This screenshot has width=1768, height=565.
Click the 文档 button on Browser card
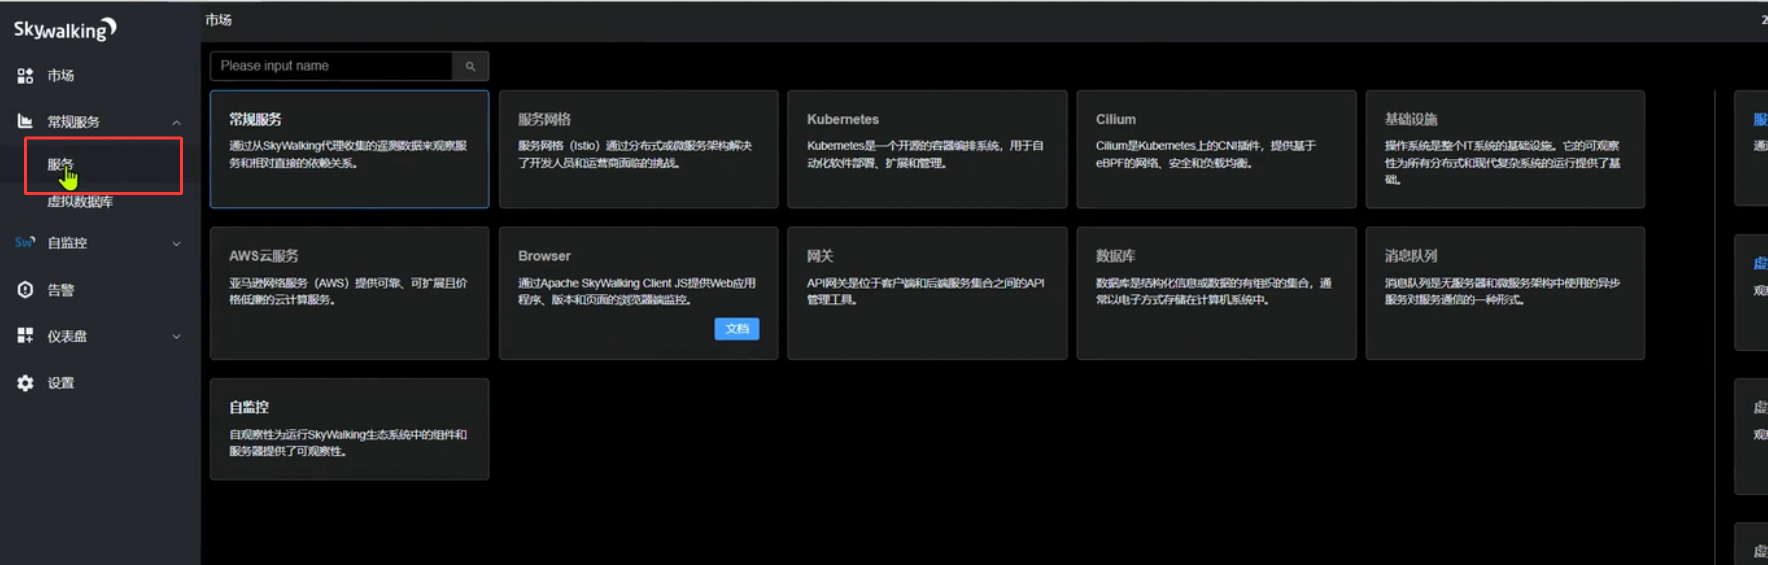tap(737, 329)
